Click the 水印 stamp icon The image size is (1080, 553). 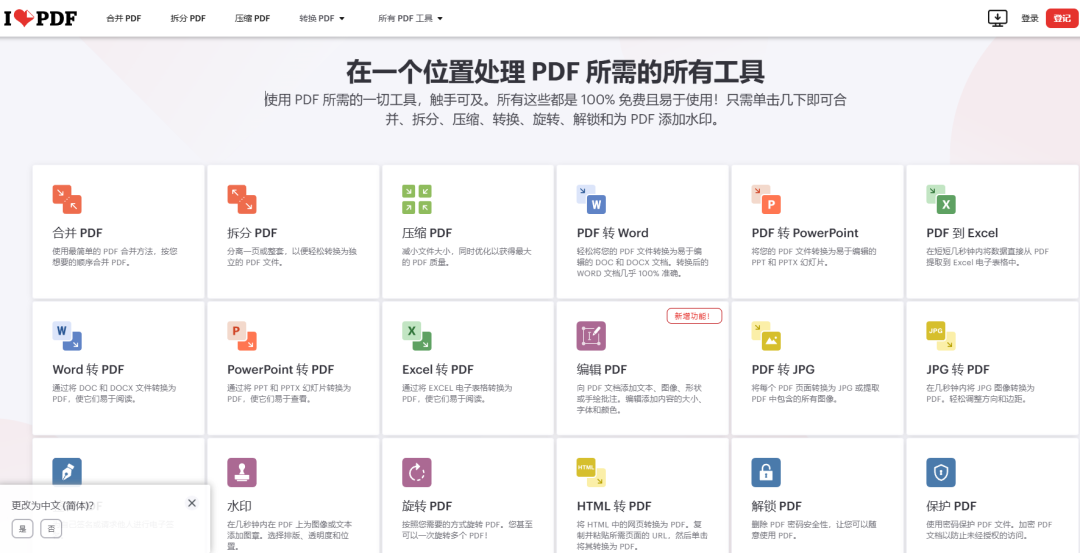[x=242, y=472]
